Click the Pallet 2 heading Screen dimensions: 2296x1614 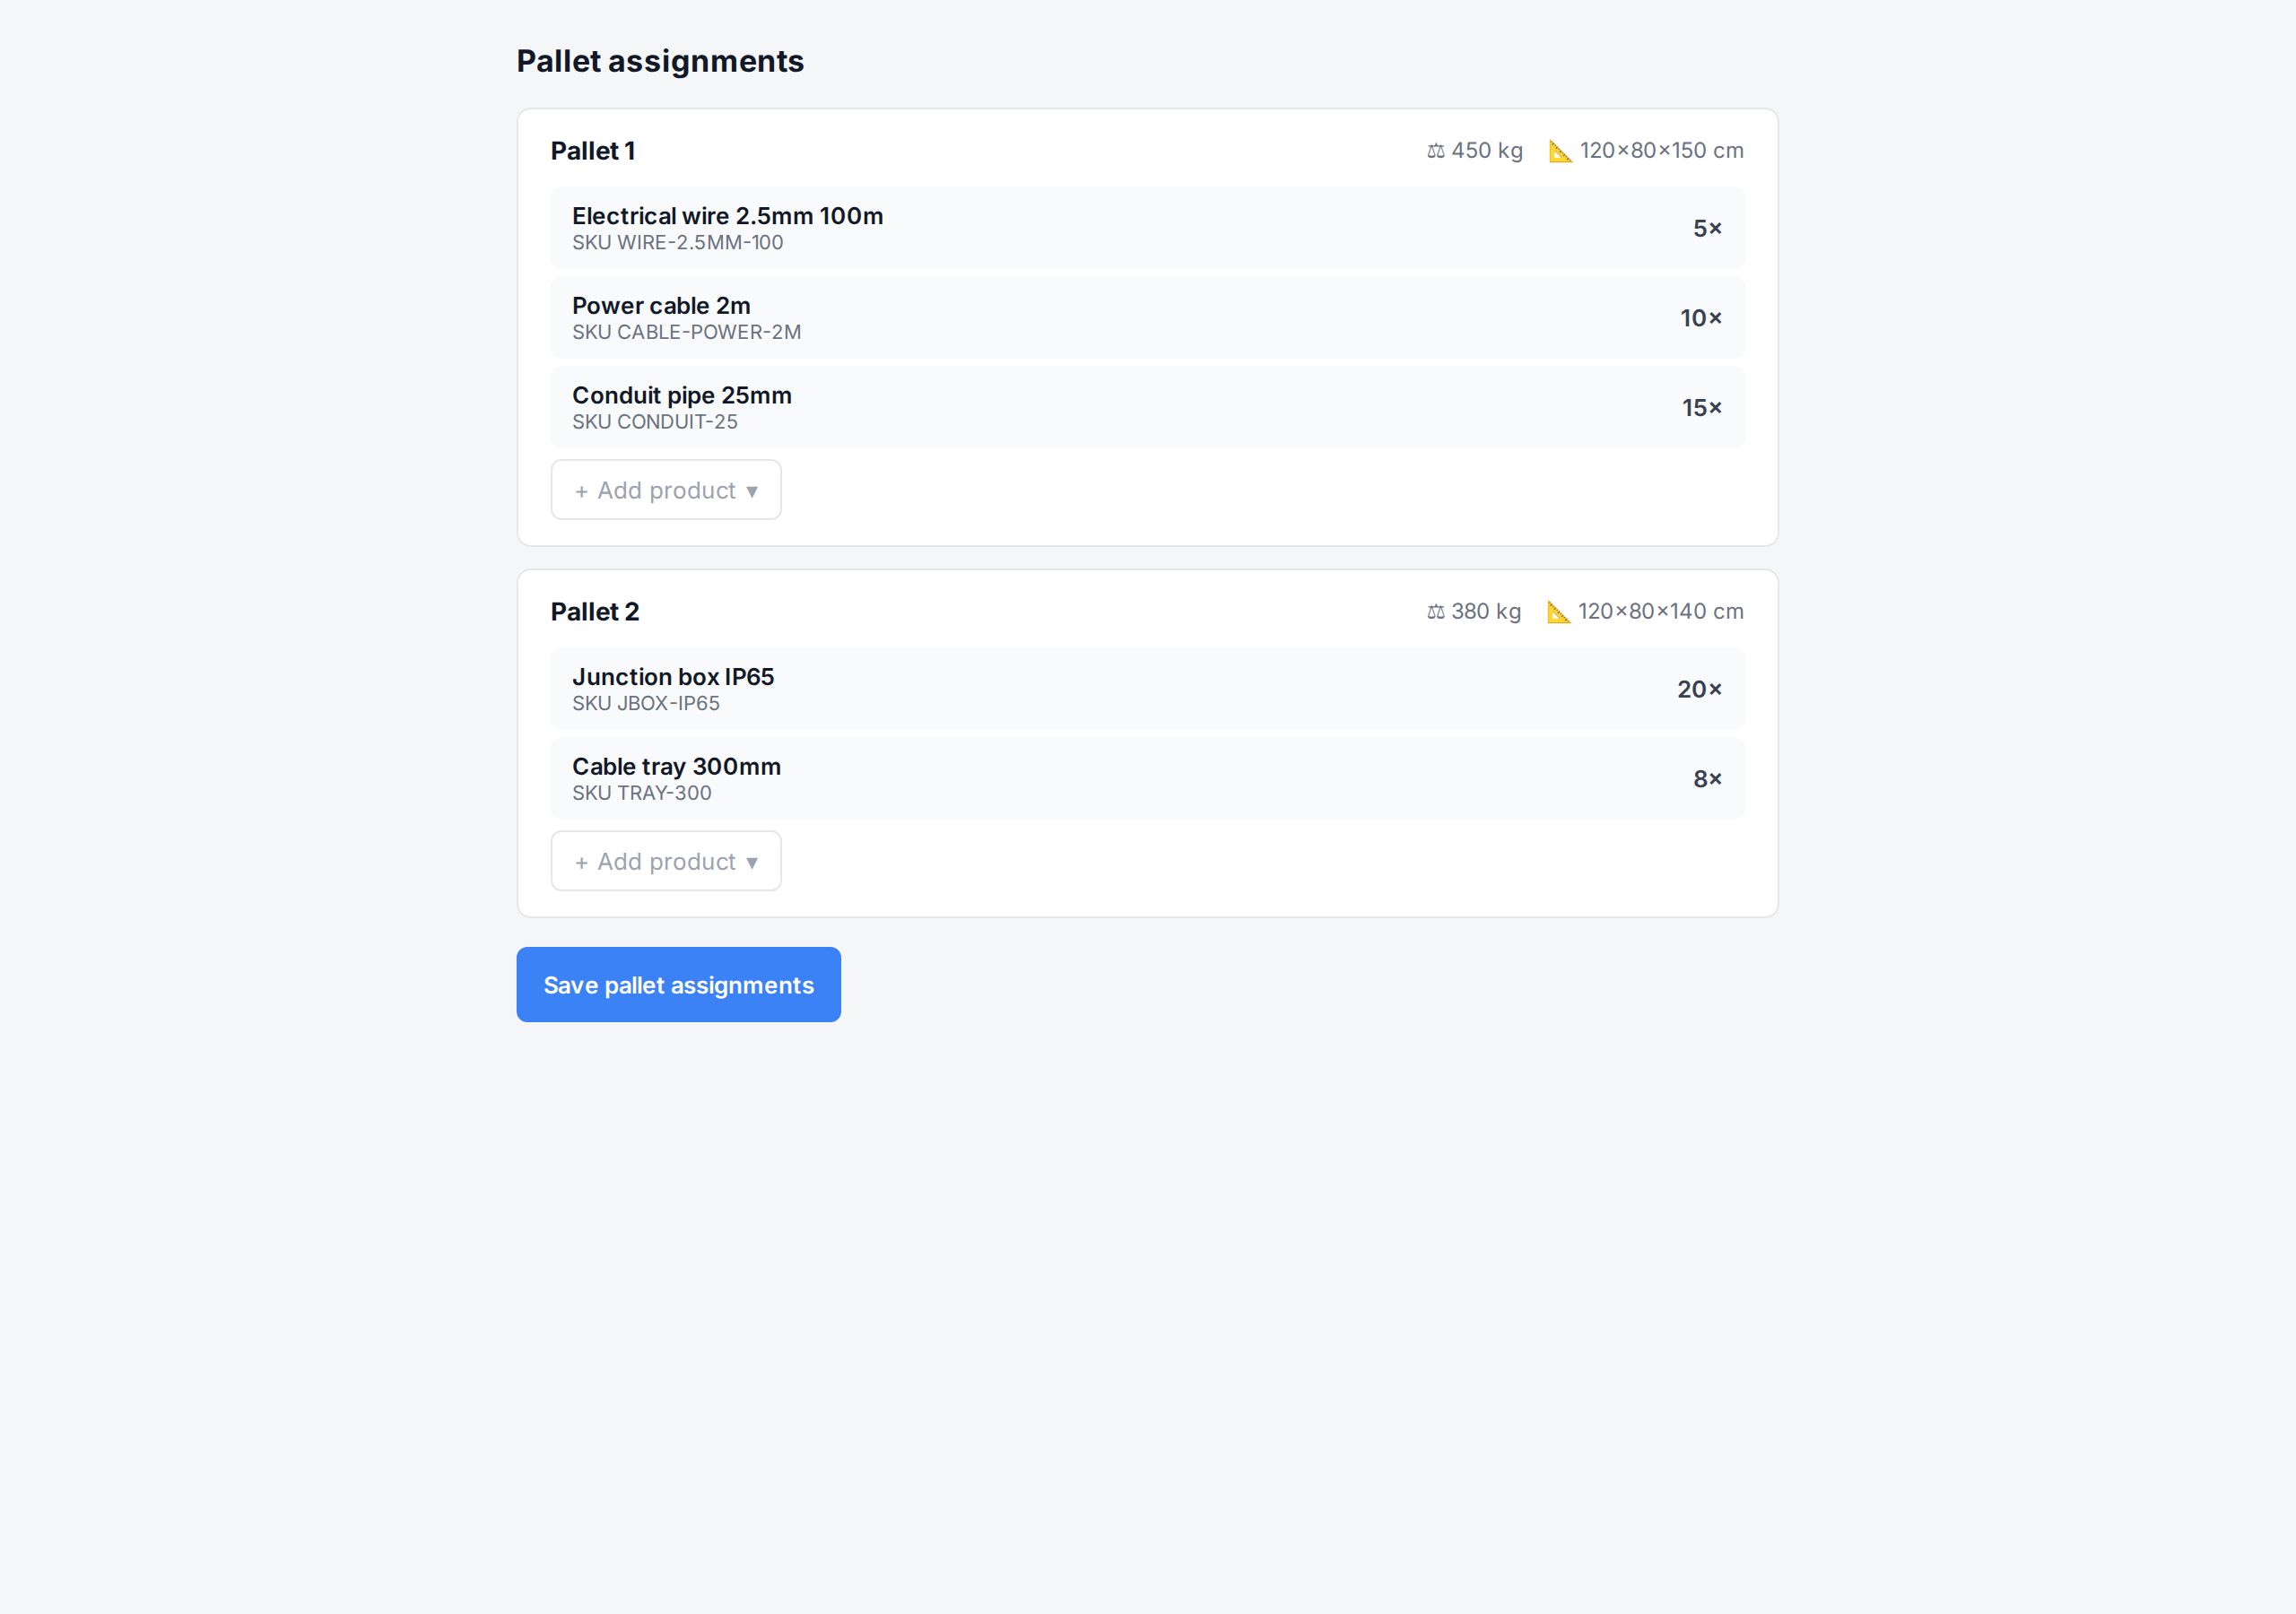point(595,612)
